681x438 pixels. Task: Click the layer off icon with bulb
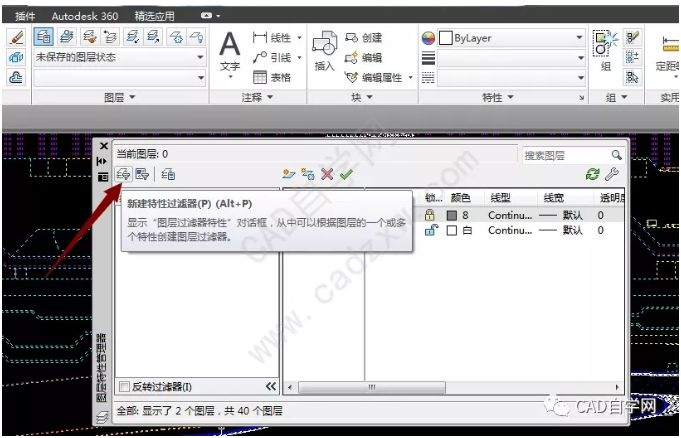(x=196, y=37)
